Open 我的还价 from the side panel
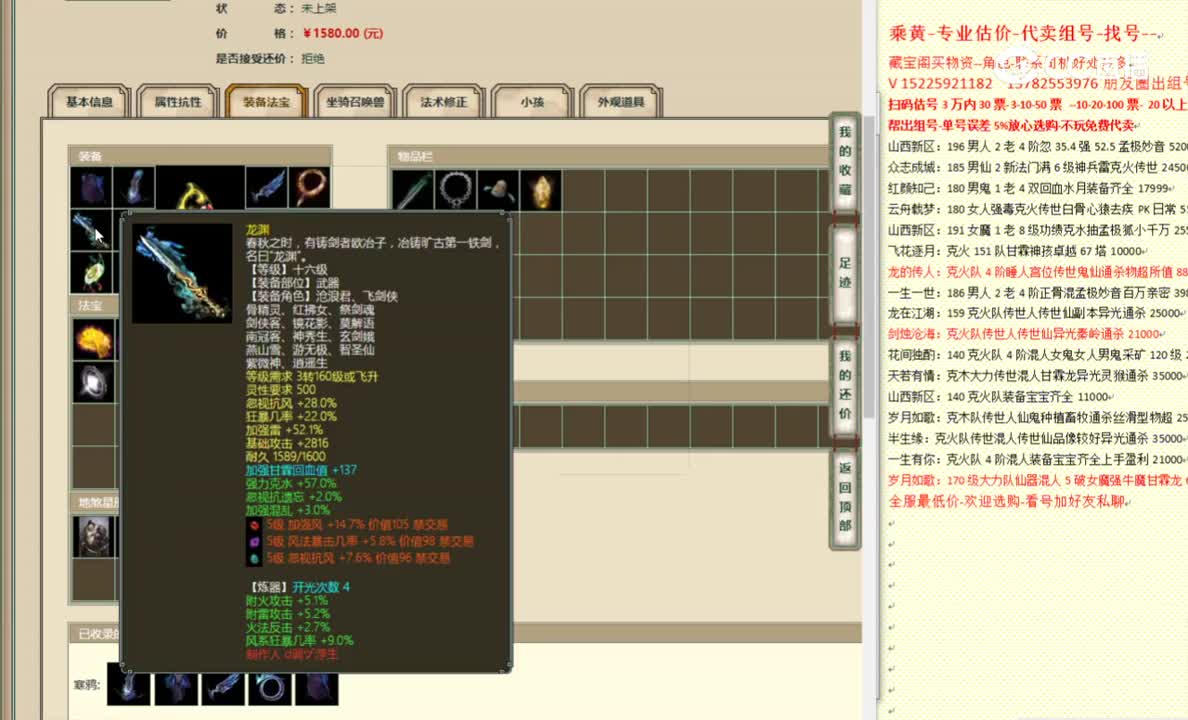This screenshot has width=1188, height=720. point(845,385)
